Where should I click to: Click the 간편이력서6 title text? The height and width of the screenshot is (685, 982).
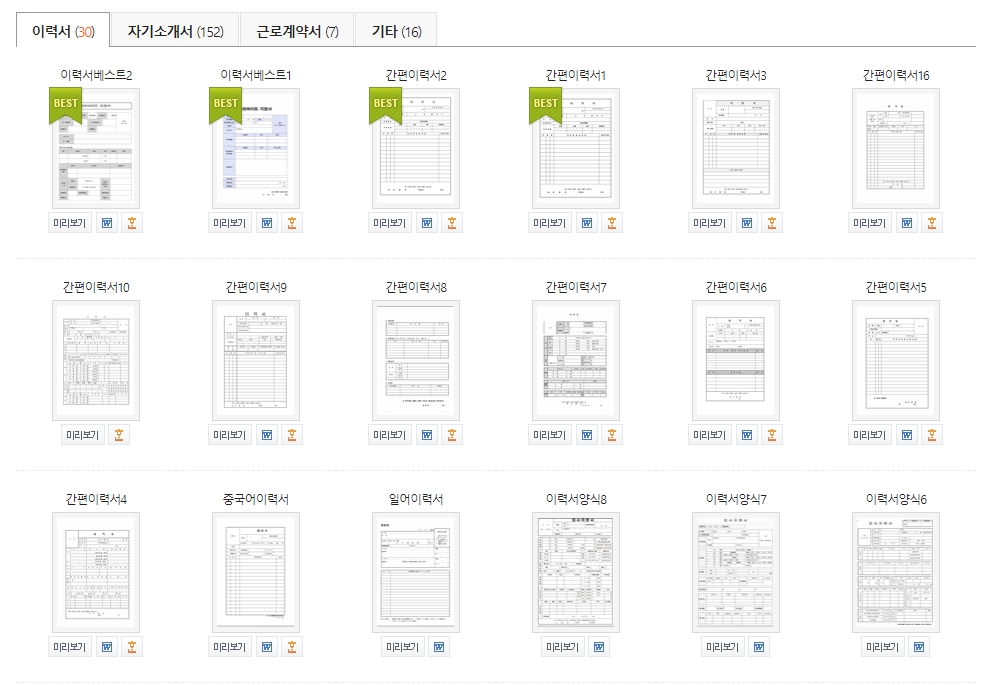pyautogui.click(x=736, y=287)
